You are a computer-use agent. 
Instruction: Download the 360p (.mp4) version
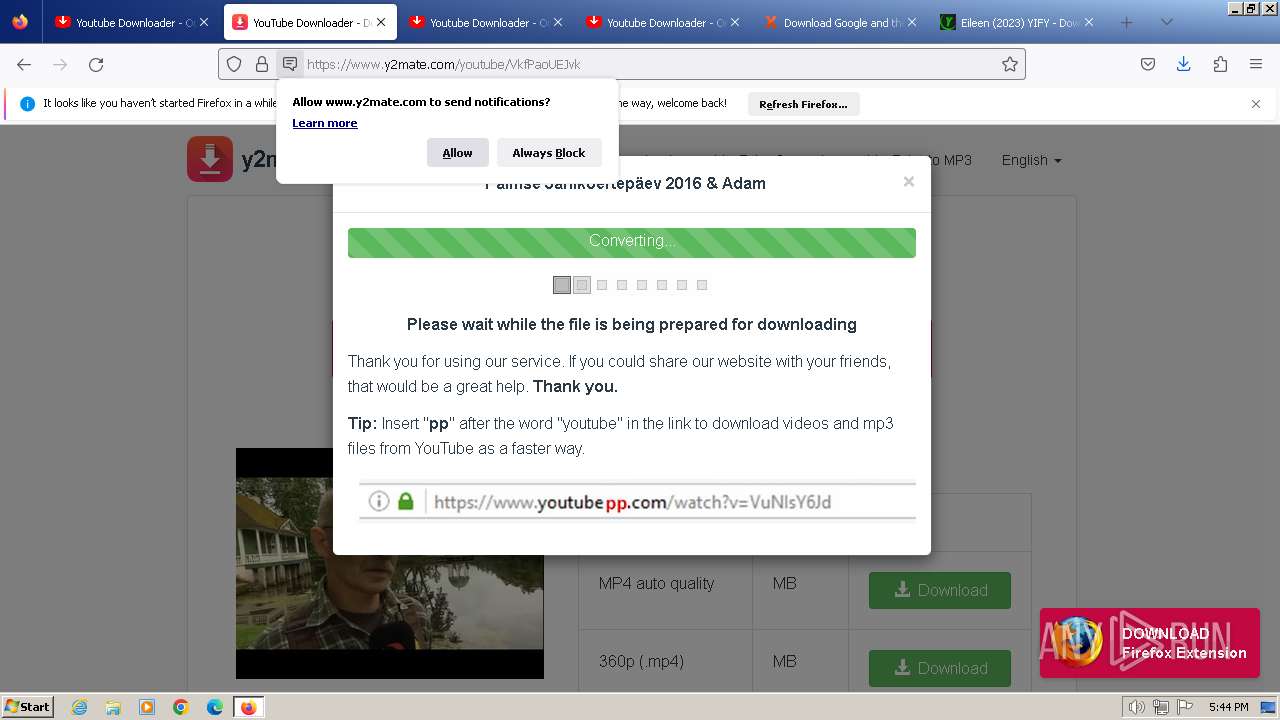coord(940,668)
